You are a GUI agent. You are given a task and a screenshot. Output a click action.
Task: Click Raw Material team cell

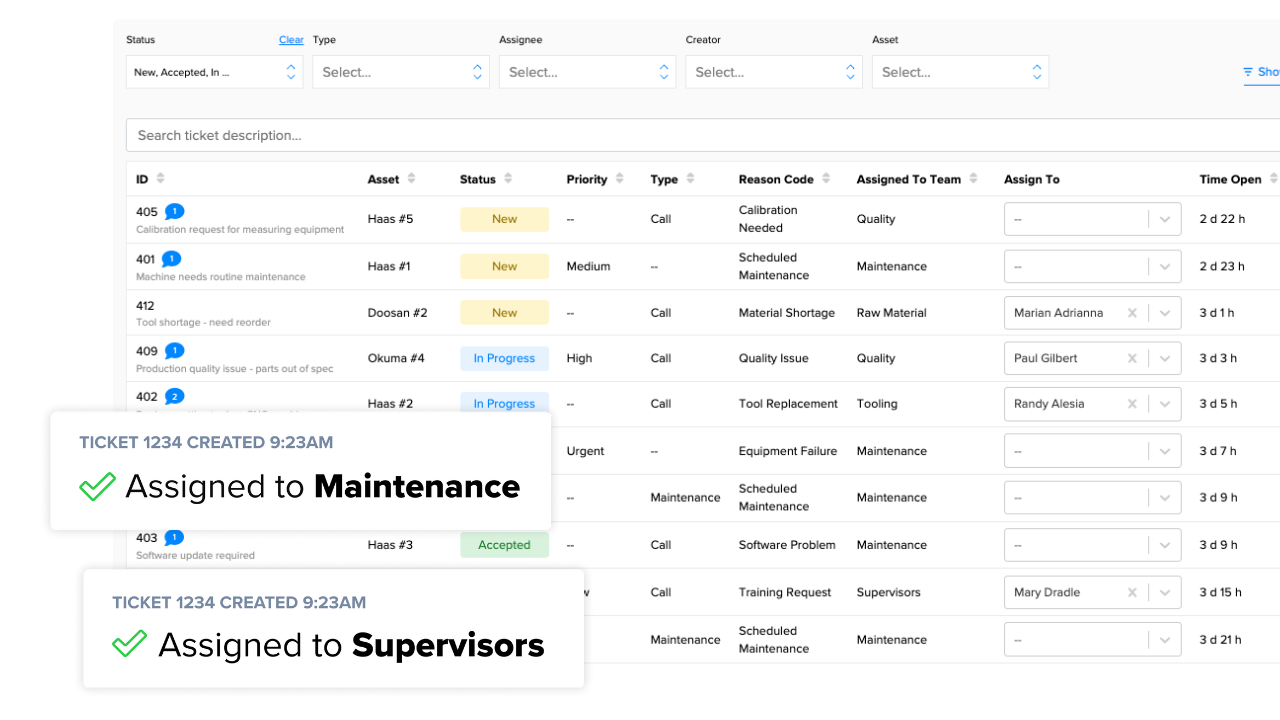(x=892, y=313)
